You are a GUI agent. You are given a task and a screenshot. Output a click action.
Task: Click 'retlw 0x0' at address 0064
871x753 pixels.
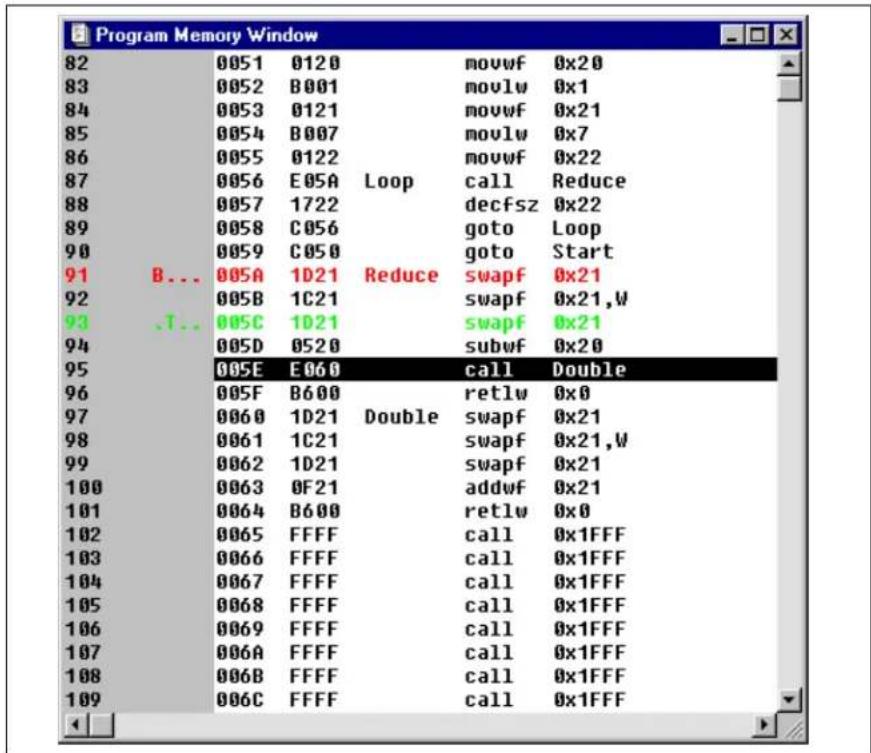(527, 511)
